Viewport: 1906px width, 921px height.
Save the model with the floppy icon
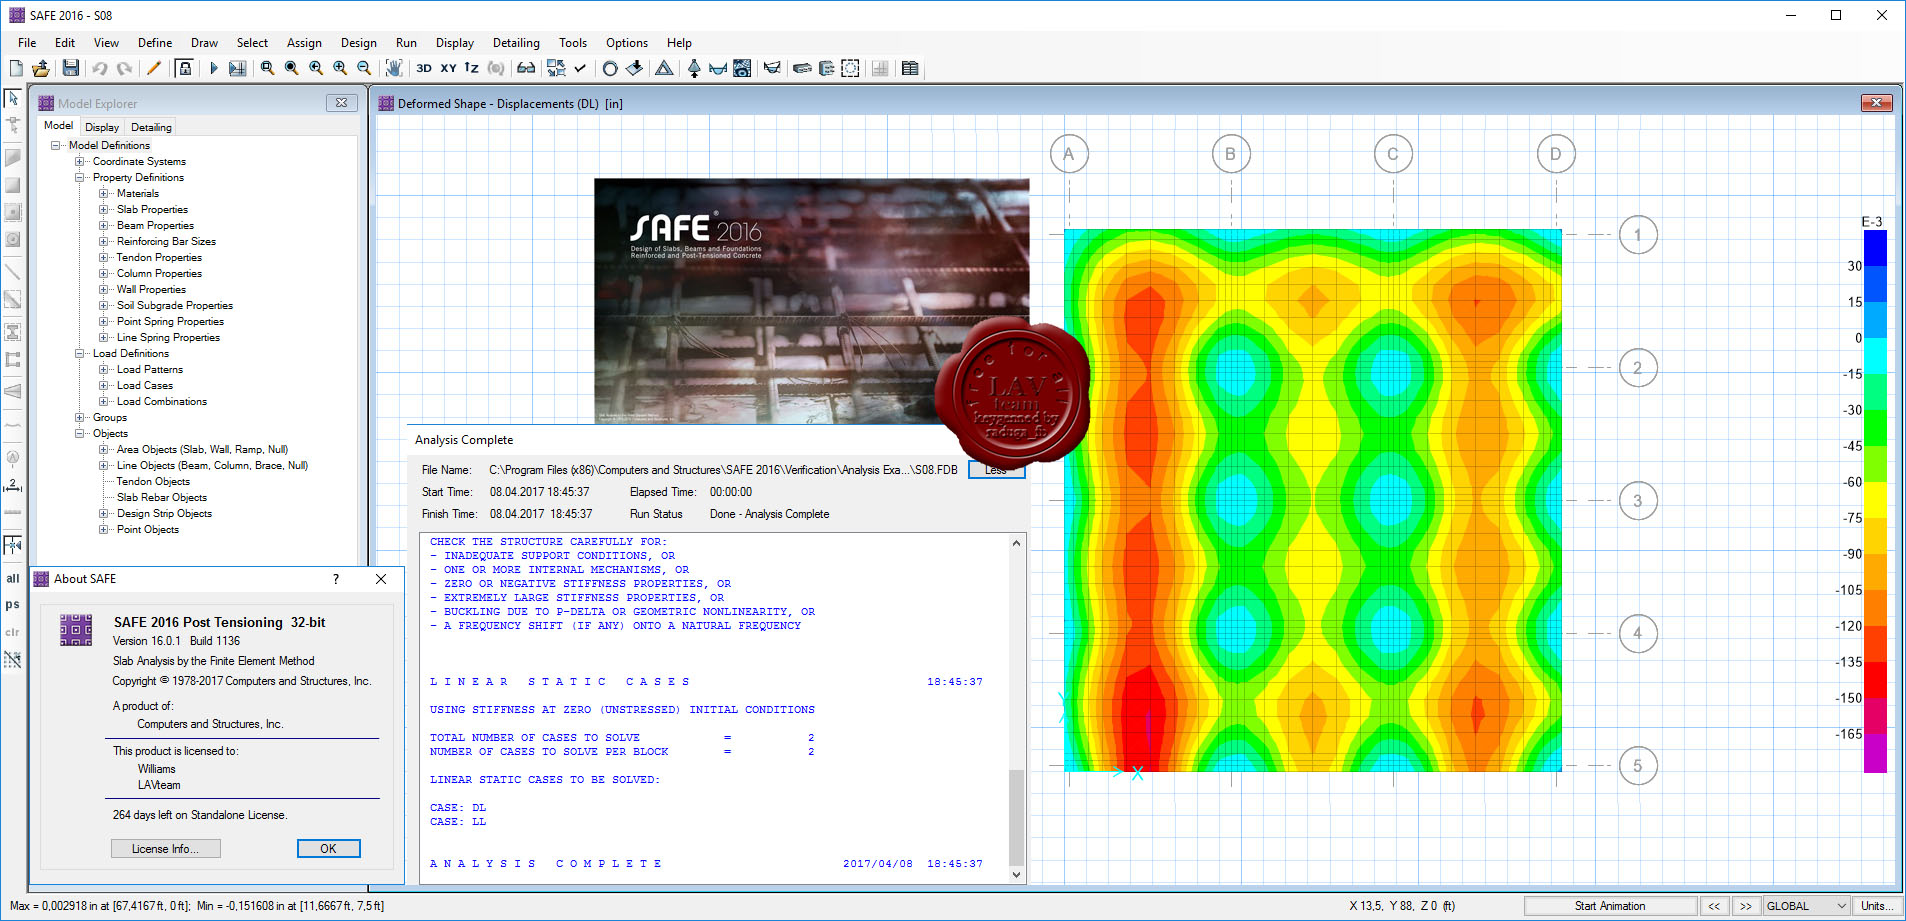coord(71,68)
